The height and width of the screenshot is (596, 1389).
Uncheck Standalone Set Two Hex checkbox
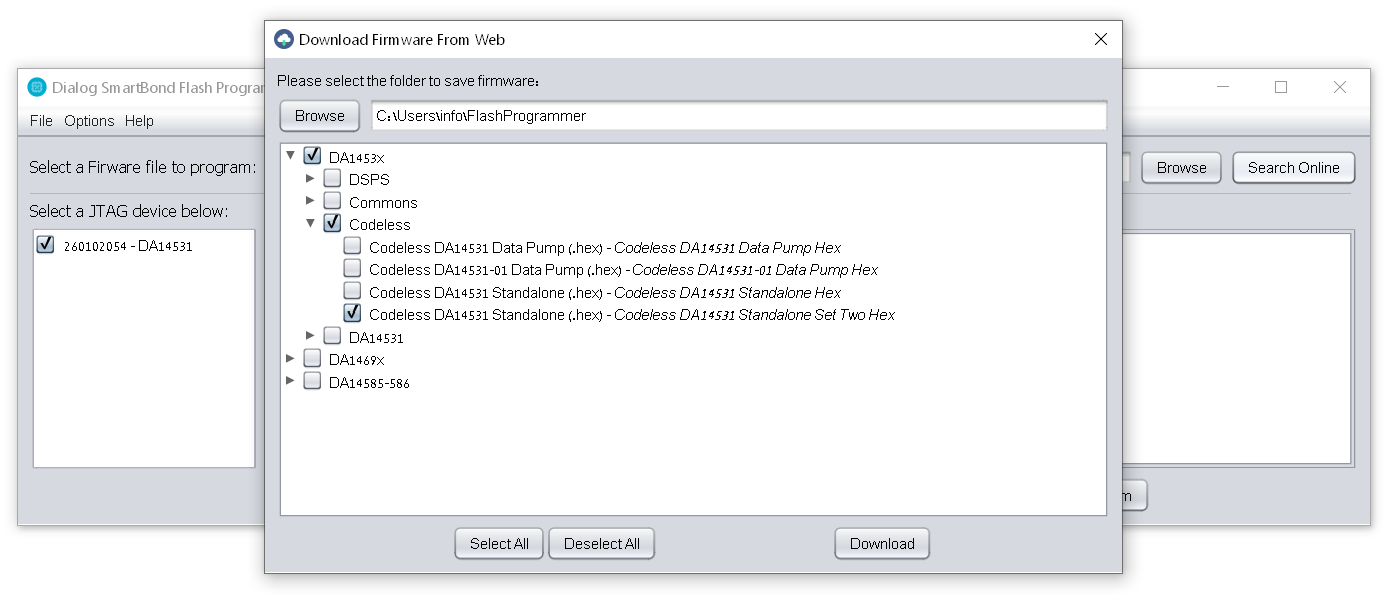coord(352,313)
